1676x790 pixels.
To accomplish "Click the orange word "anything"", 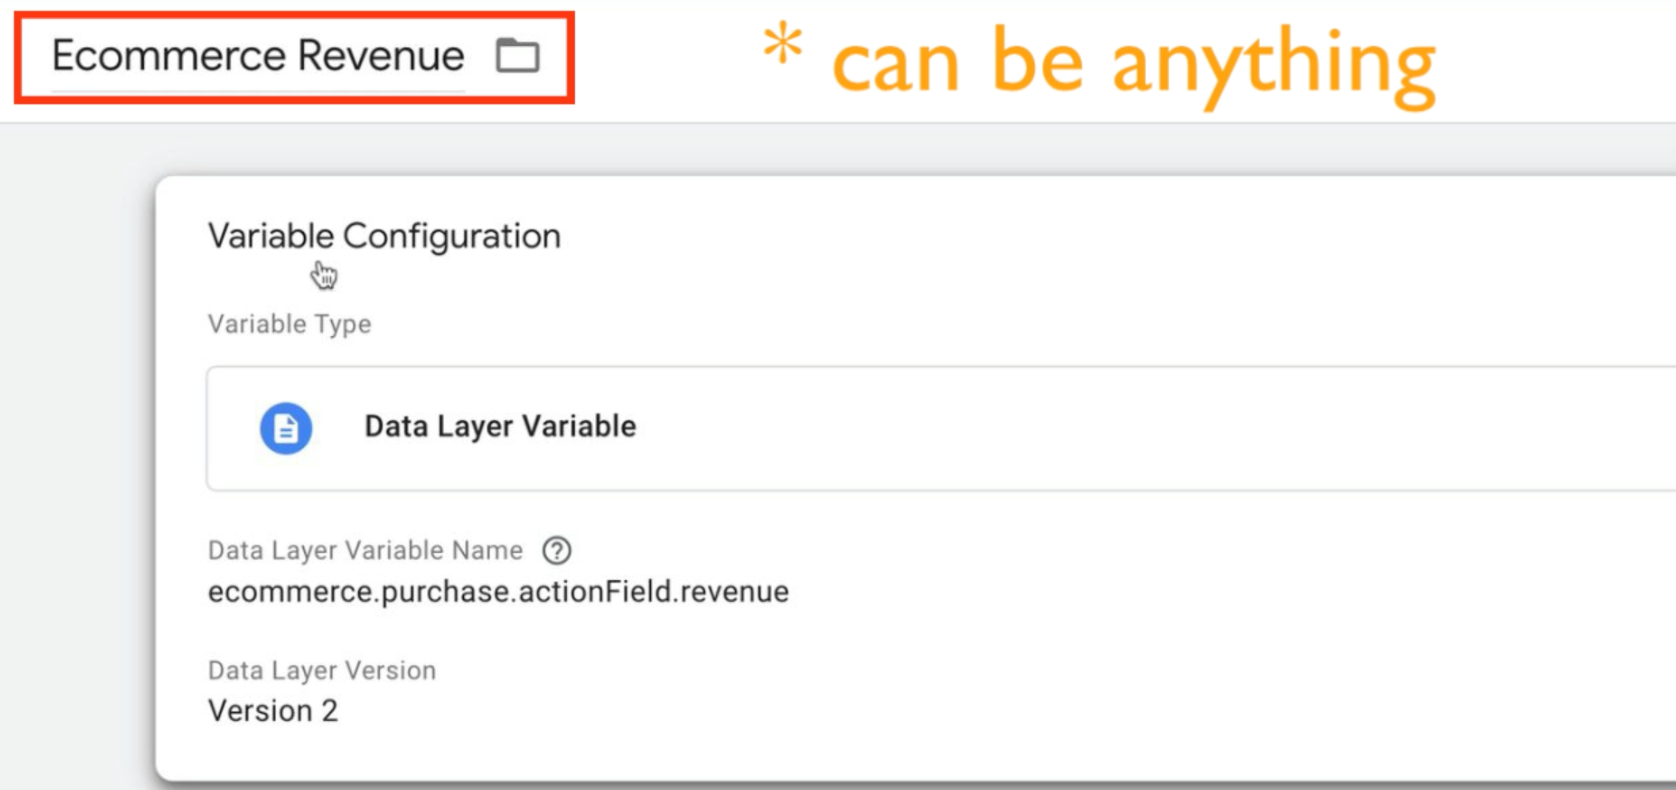I will [1273, 66].
